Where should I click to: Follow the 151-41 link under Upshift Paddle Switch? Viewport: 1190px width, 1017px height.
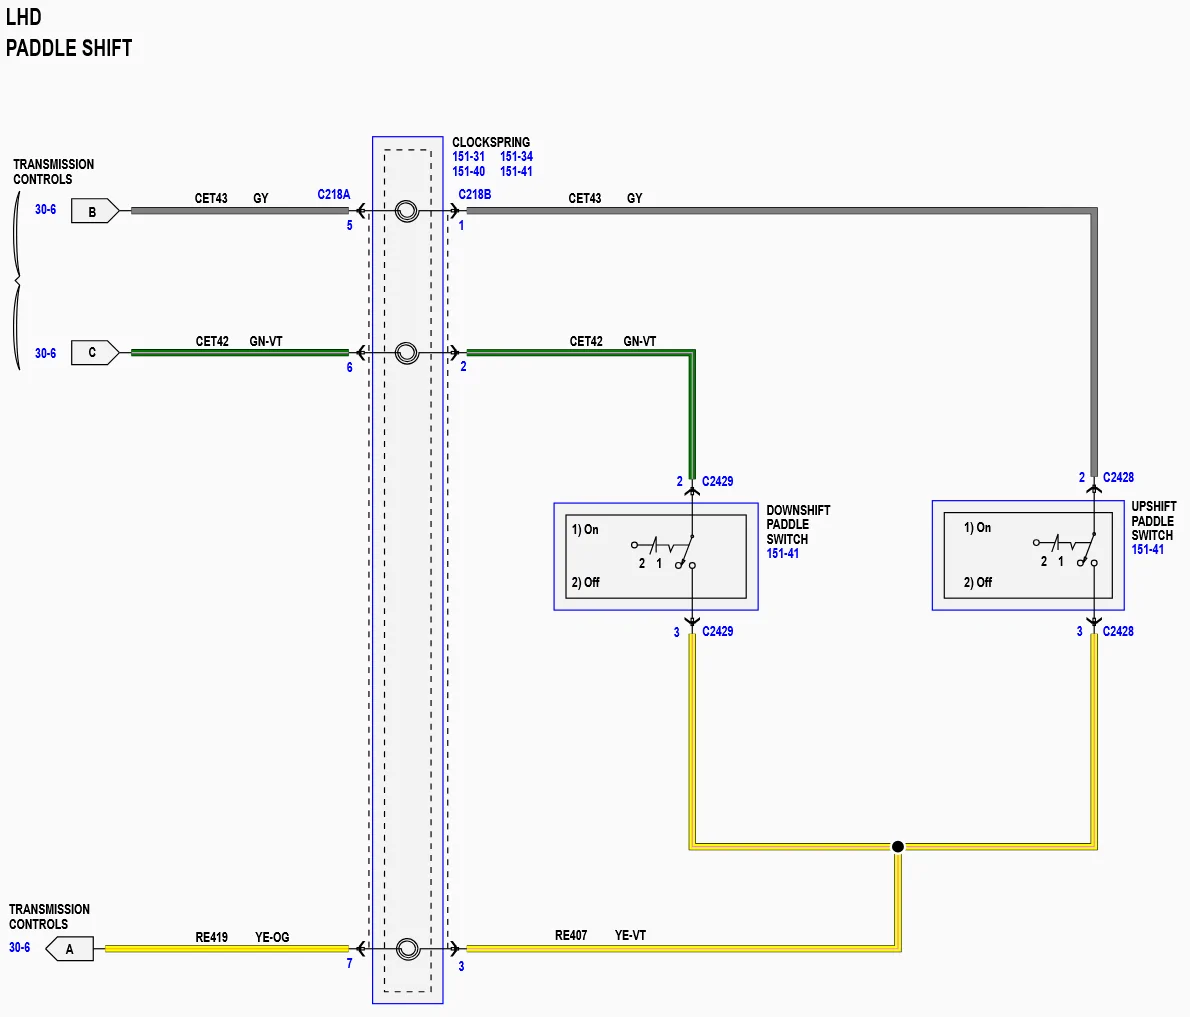click(x=1148, y=549)
